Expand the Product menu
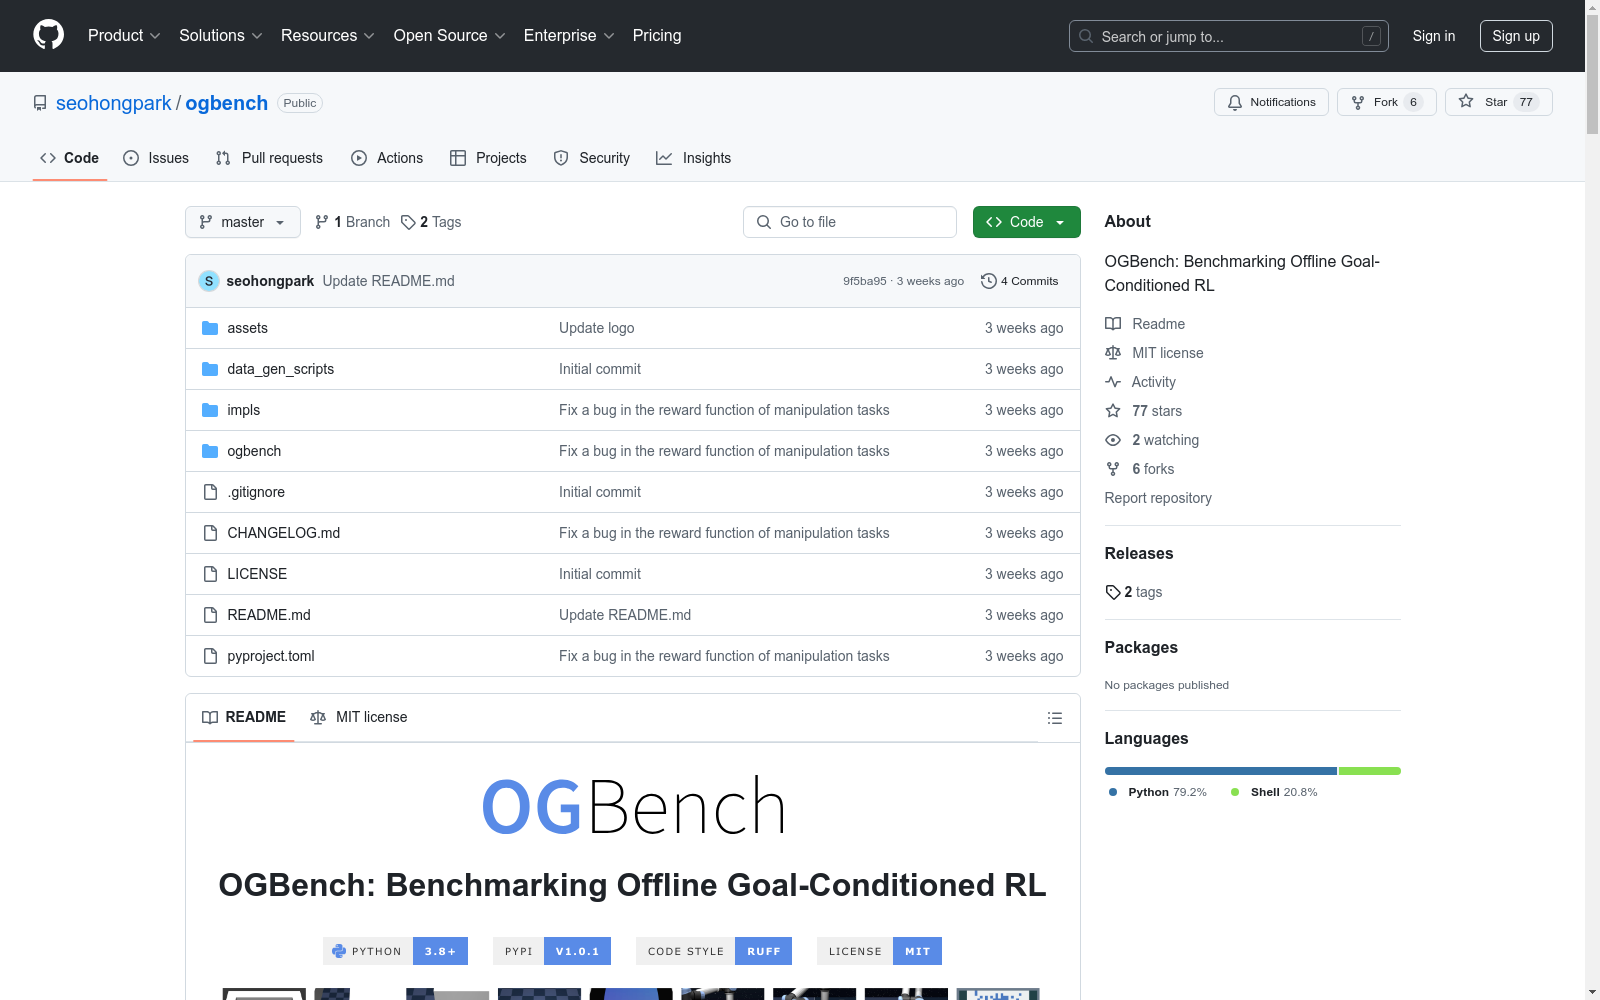This screenshot has width=1600, height=1000. coord(124,36)
